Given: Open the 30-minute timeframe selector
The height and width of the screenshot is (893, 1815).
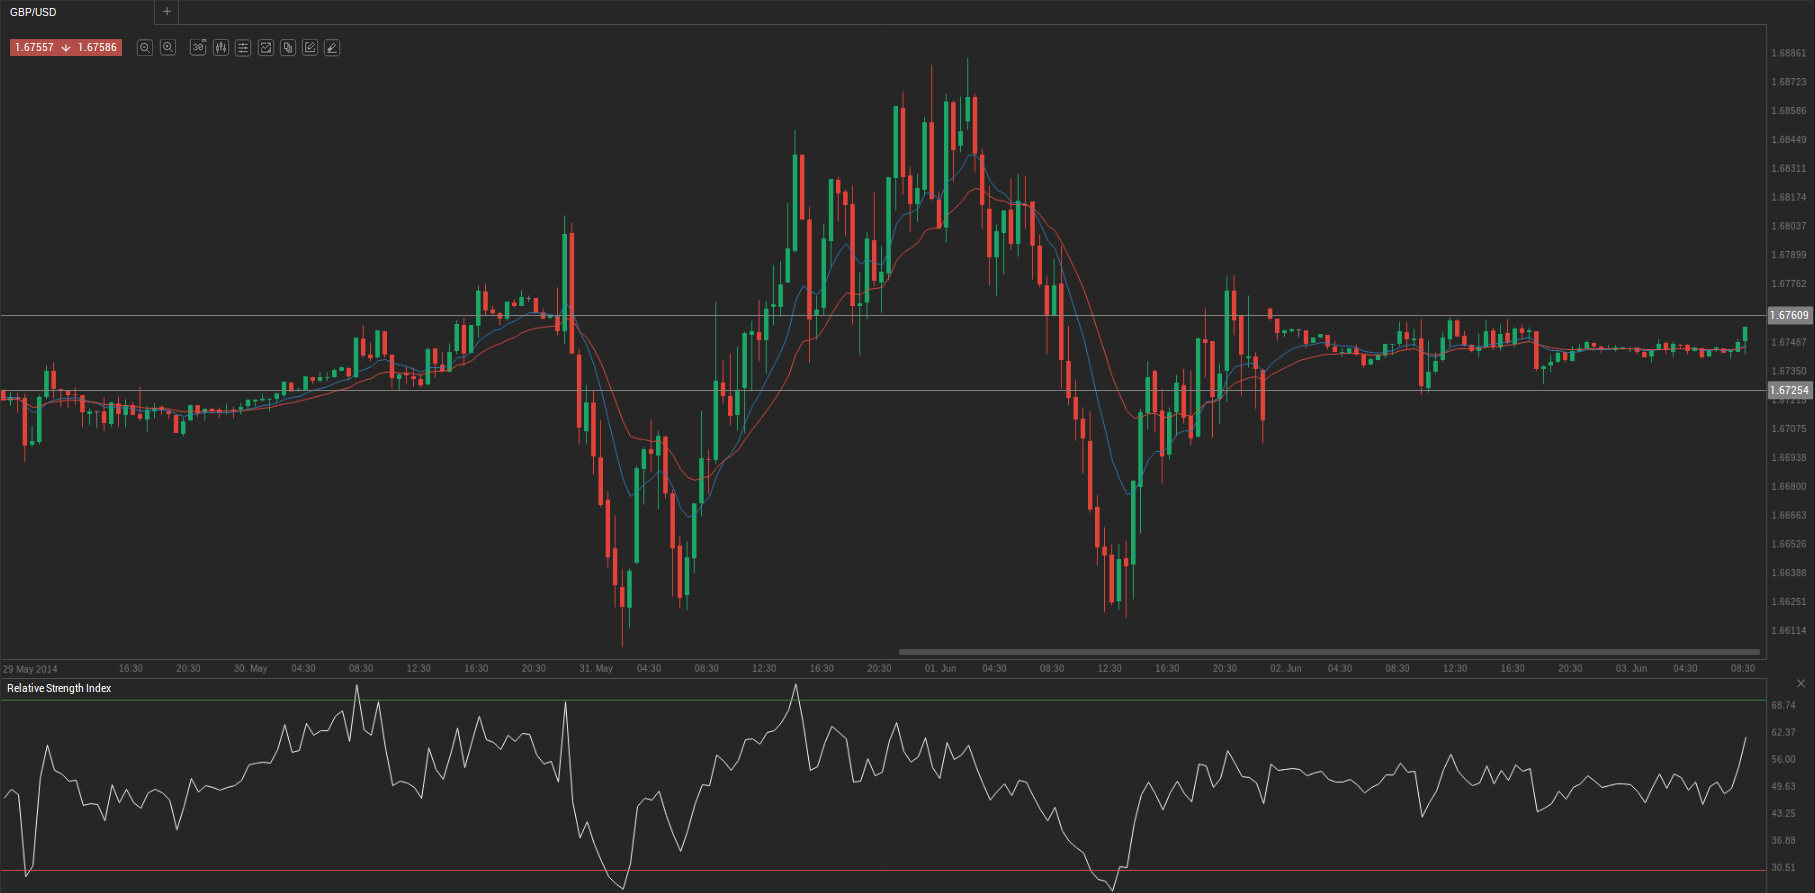Looking at the screenshot, I should (198, 48).
